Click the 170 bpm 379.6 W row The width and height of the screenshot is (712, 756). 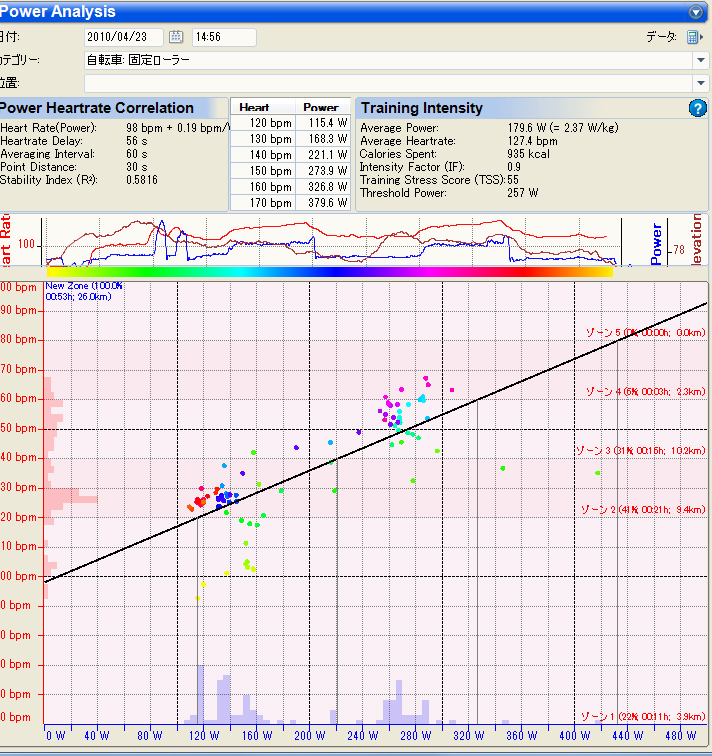click(291, 202)
